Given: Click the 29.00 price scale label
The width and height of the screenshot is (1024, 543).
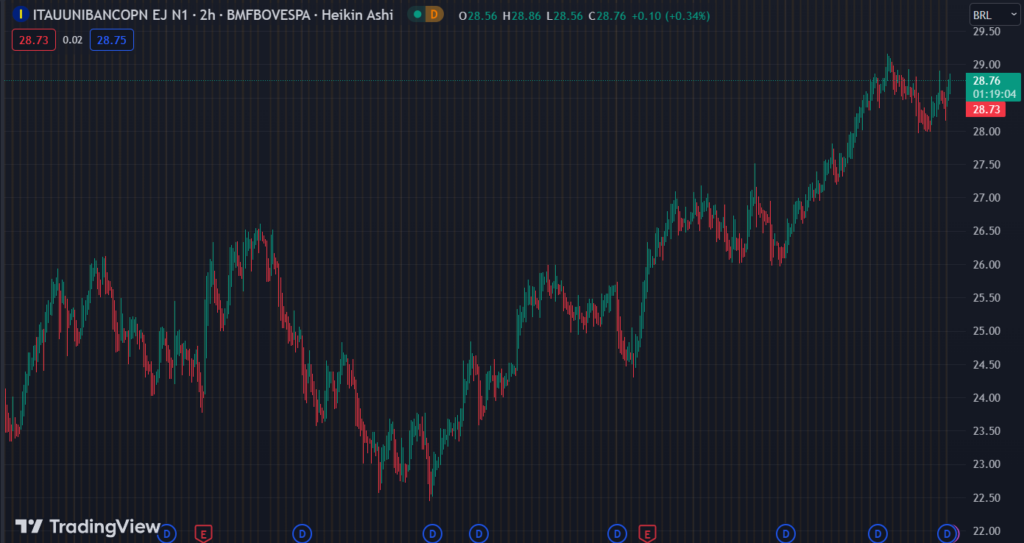Looking at the screenshot, I should pos(986,65).
